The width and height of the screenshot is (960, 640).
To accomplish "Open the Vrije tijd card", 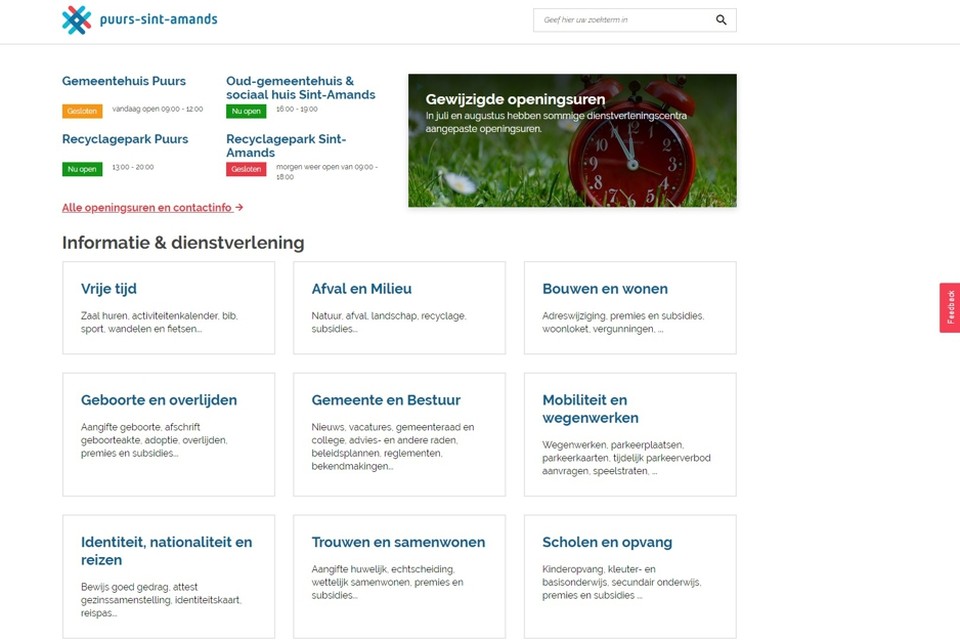I will tap(168, 307).
